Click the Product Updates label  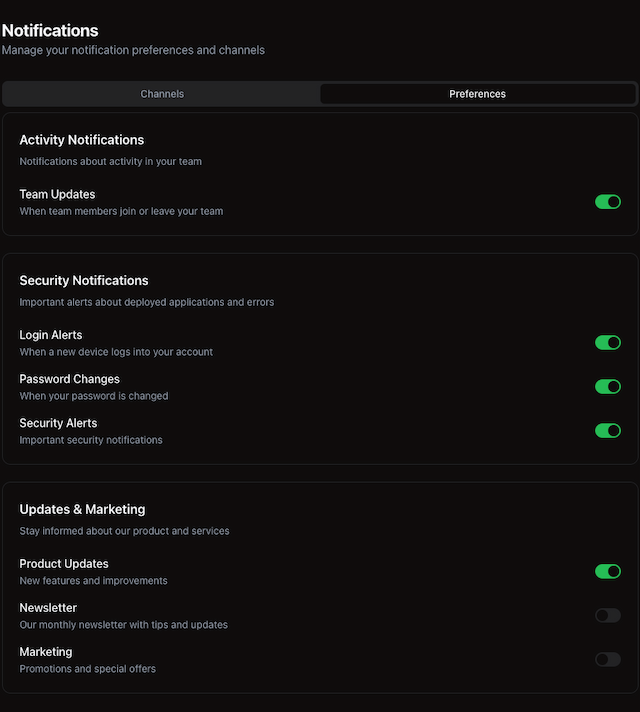(x=64, y=564)
